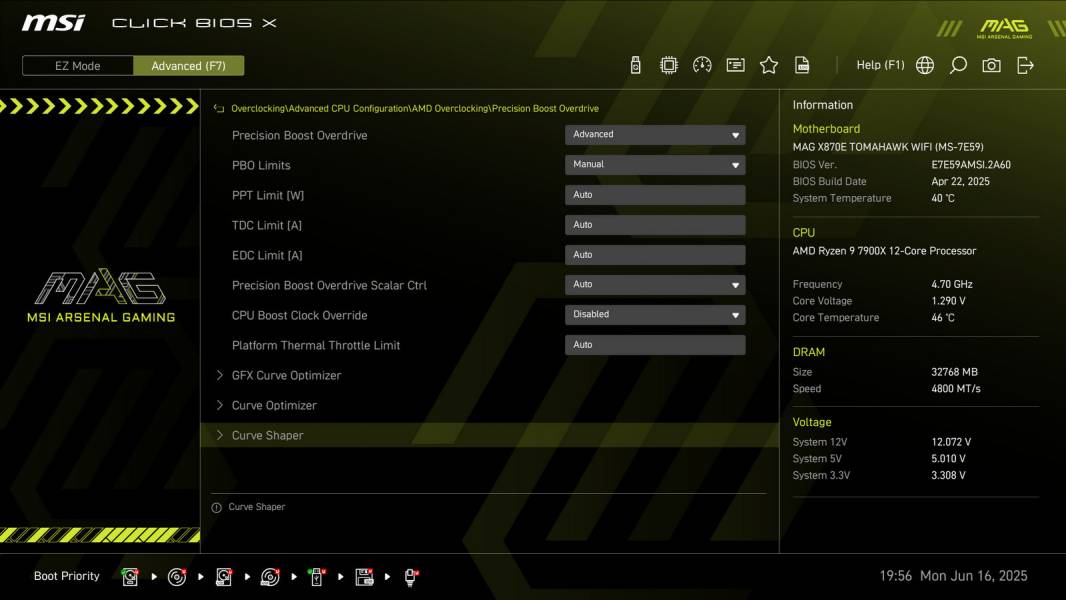Click the PPT Limit [W] input field
1066x600 pixels.
[655, 195]
